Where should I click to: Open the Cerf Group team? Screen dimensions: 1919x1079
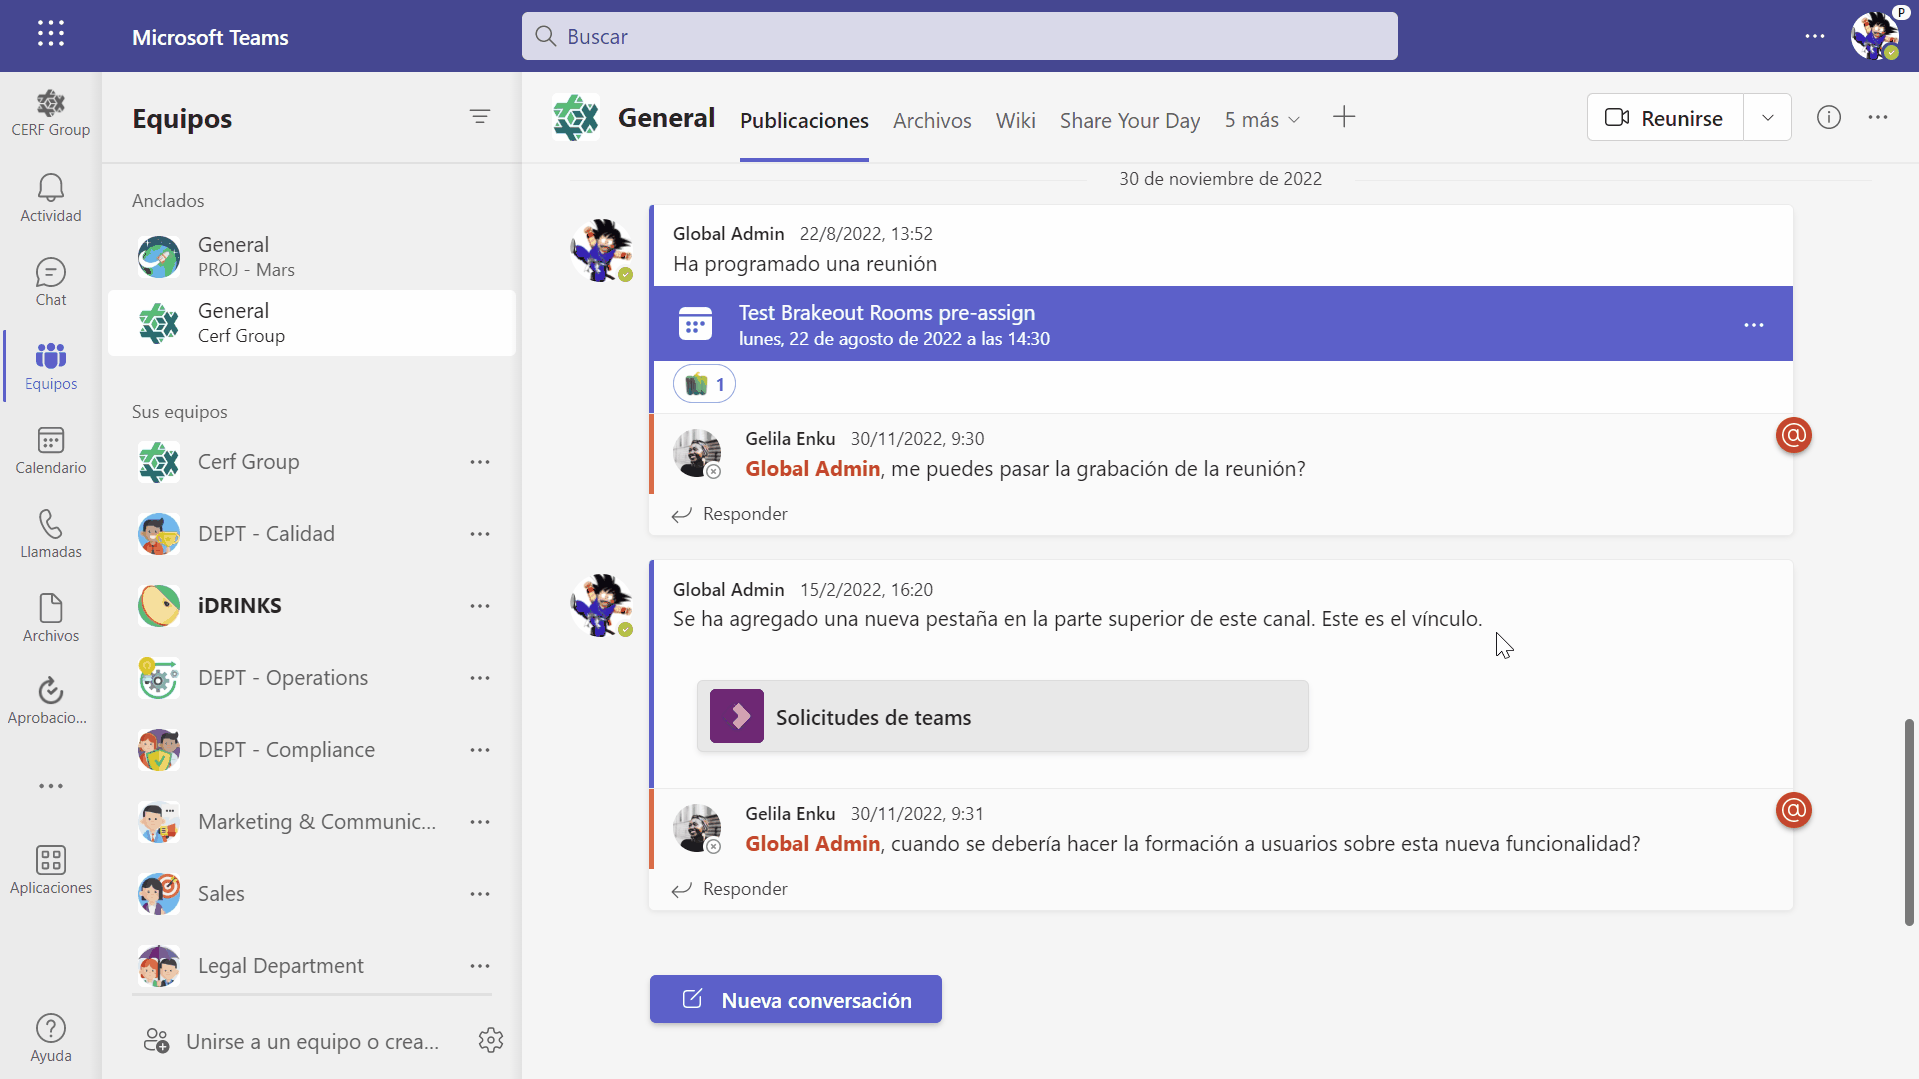click(x=248, y=462)
